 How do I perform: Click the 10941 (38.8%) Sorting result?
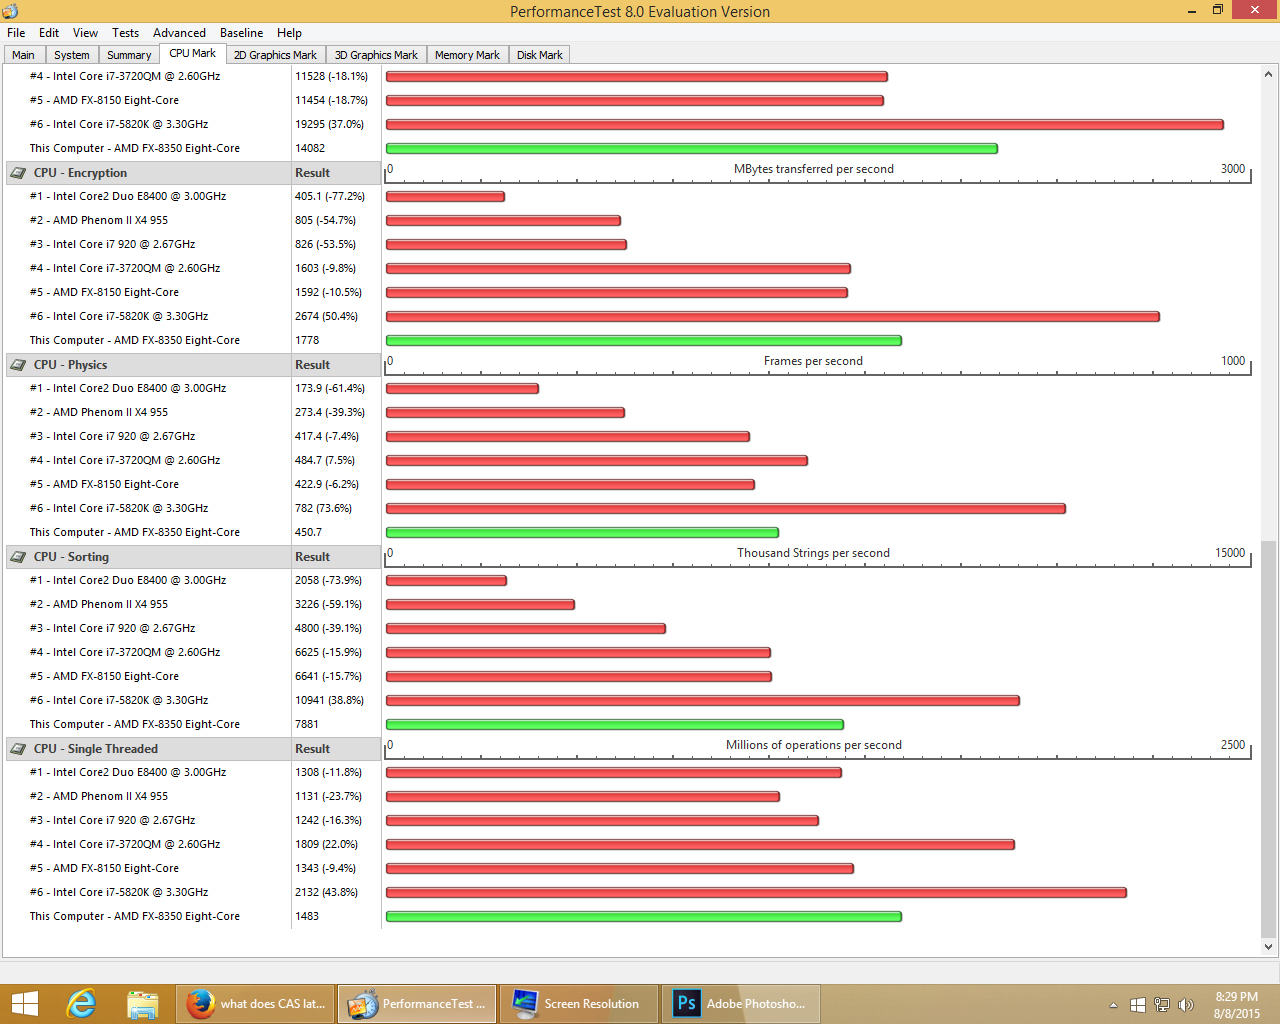point(329,700)
